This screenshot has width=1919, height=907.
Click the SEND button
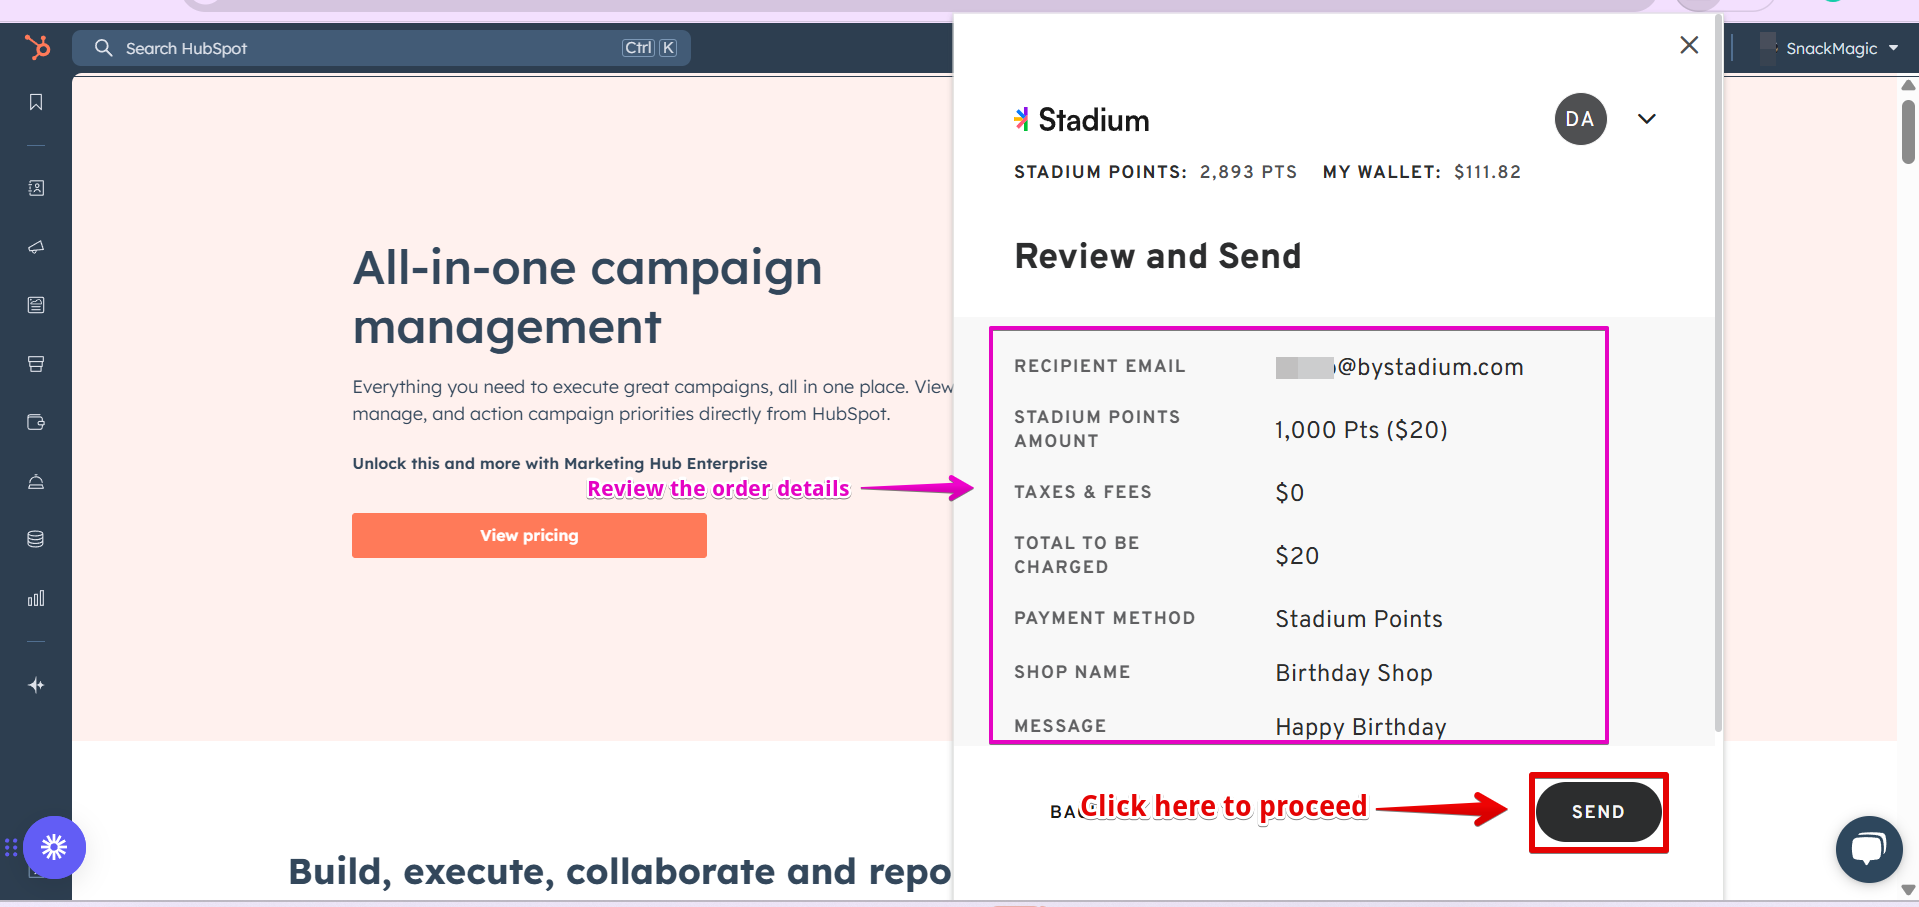click(1598, 812)
